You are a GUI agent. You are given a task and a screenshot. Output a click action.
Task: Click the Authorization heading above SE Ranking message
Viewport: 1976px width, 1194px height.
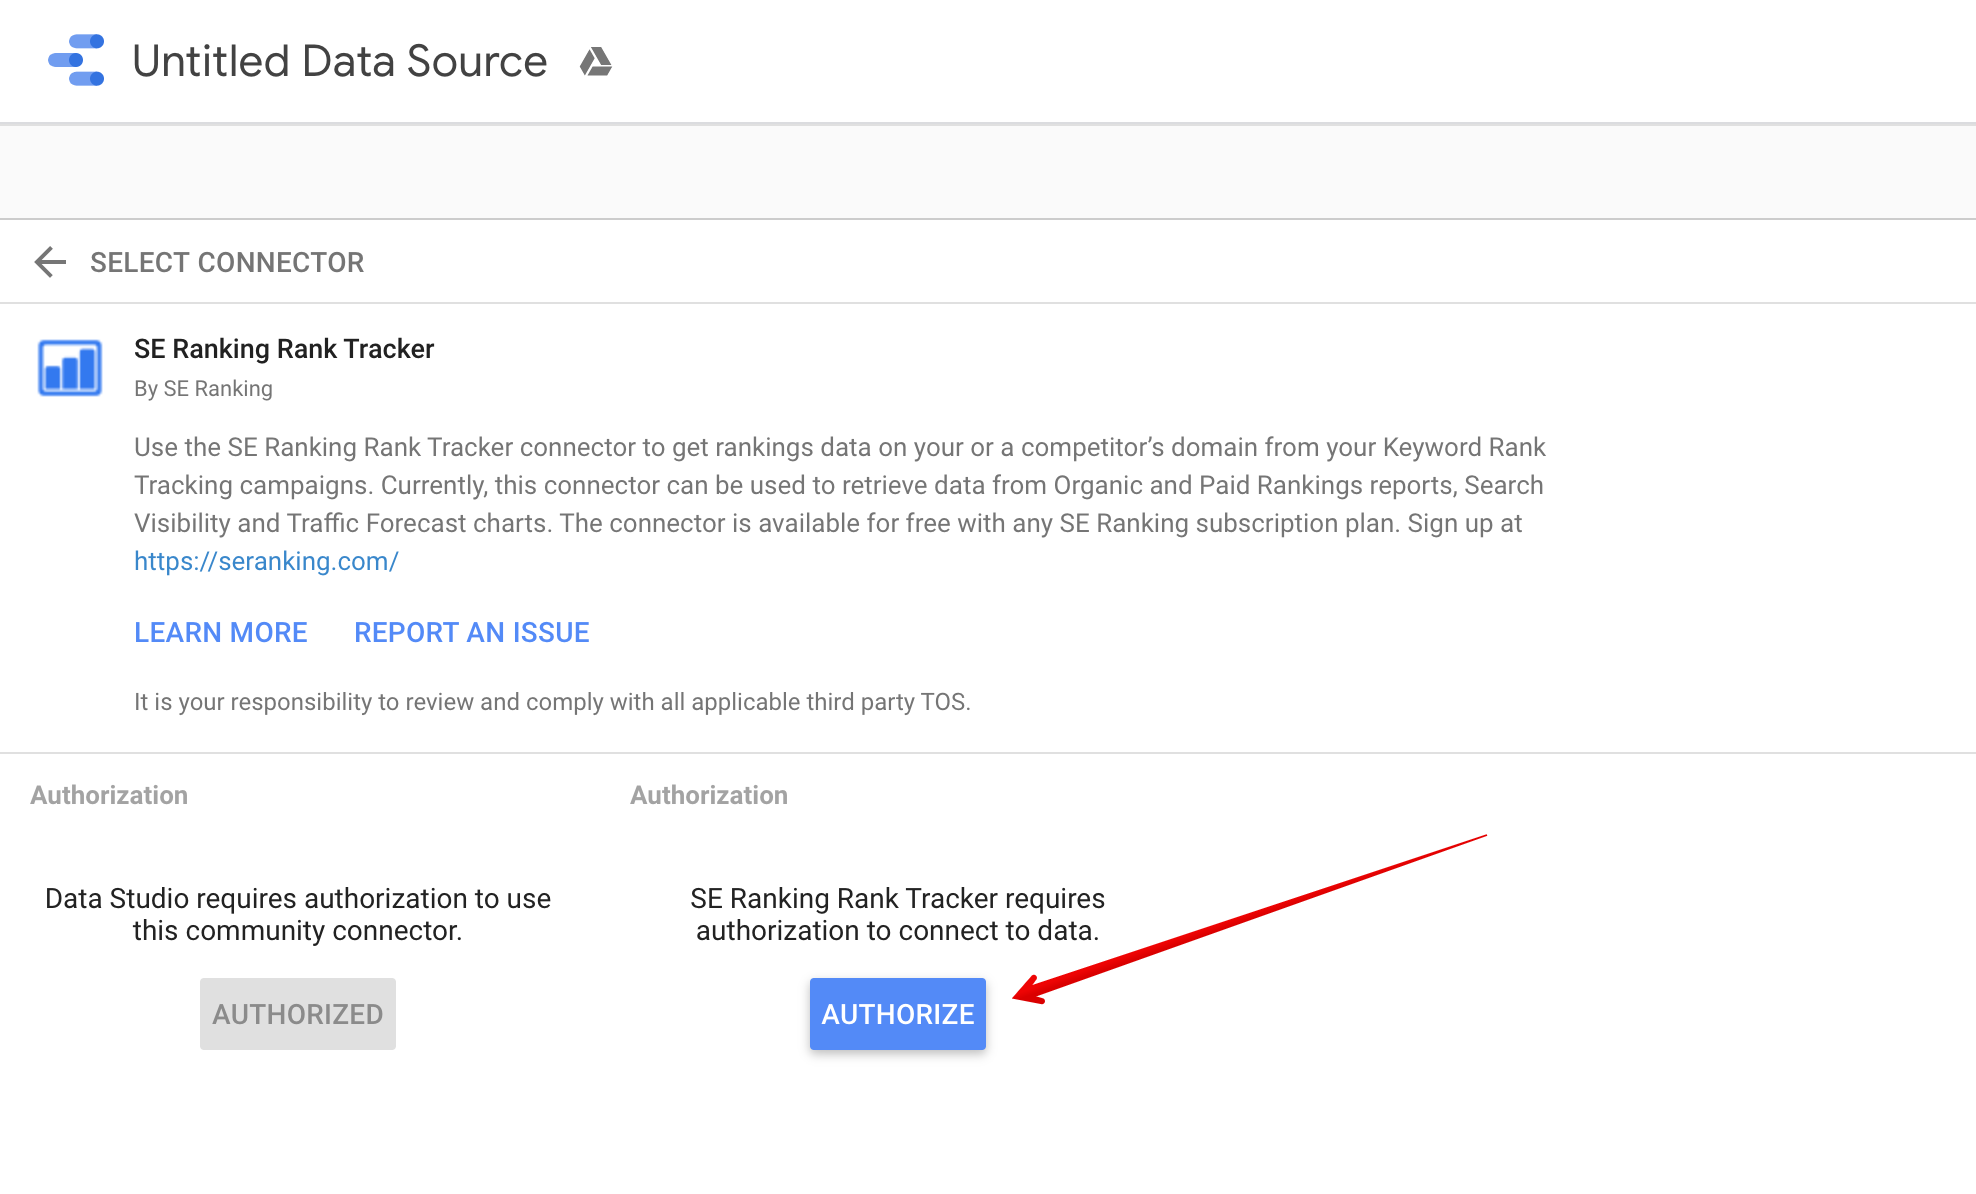(709, 795)
